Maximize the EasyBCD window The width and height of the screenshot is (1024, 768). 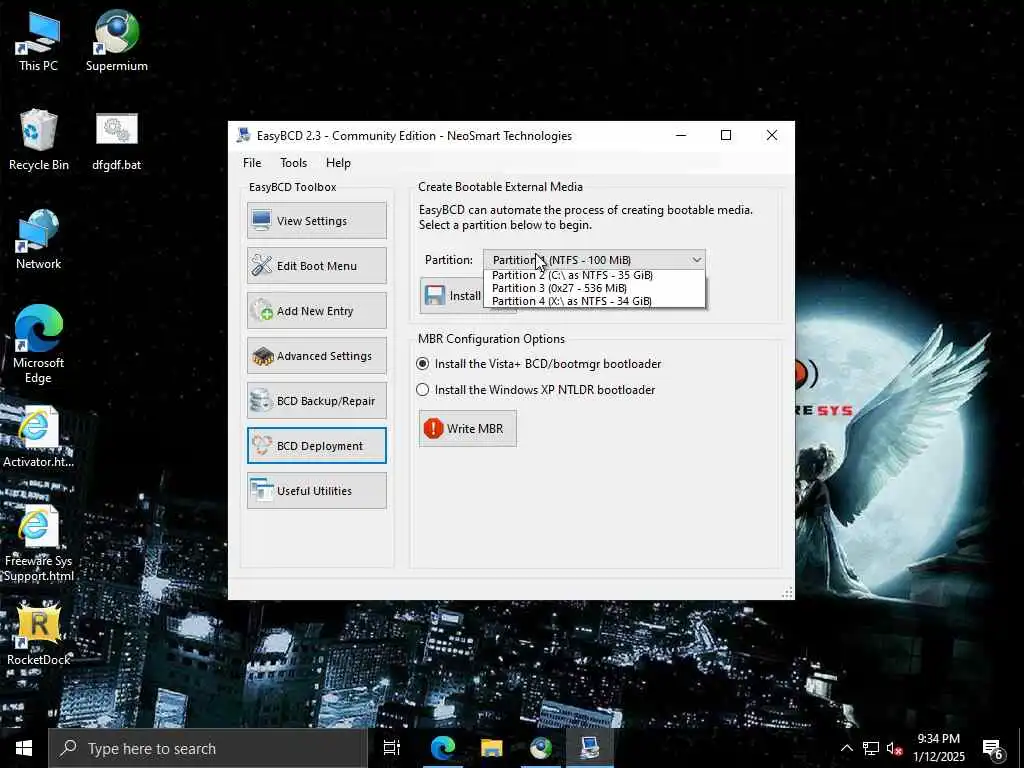[x=726, y=135]
